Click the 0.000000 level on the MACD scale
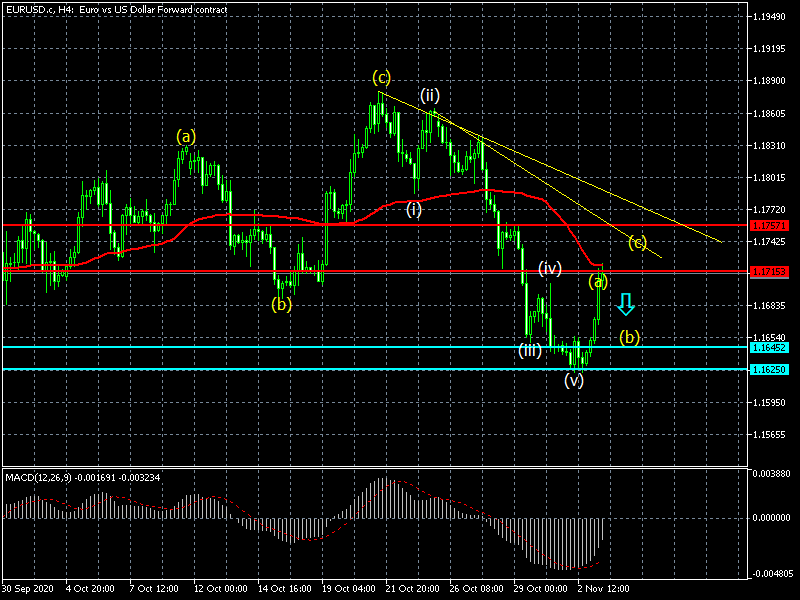This screenshot has height=600, width=800. tap(773, 518)
